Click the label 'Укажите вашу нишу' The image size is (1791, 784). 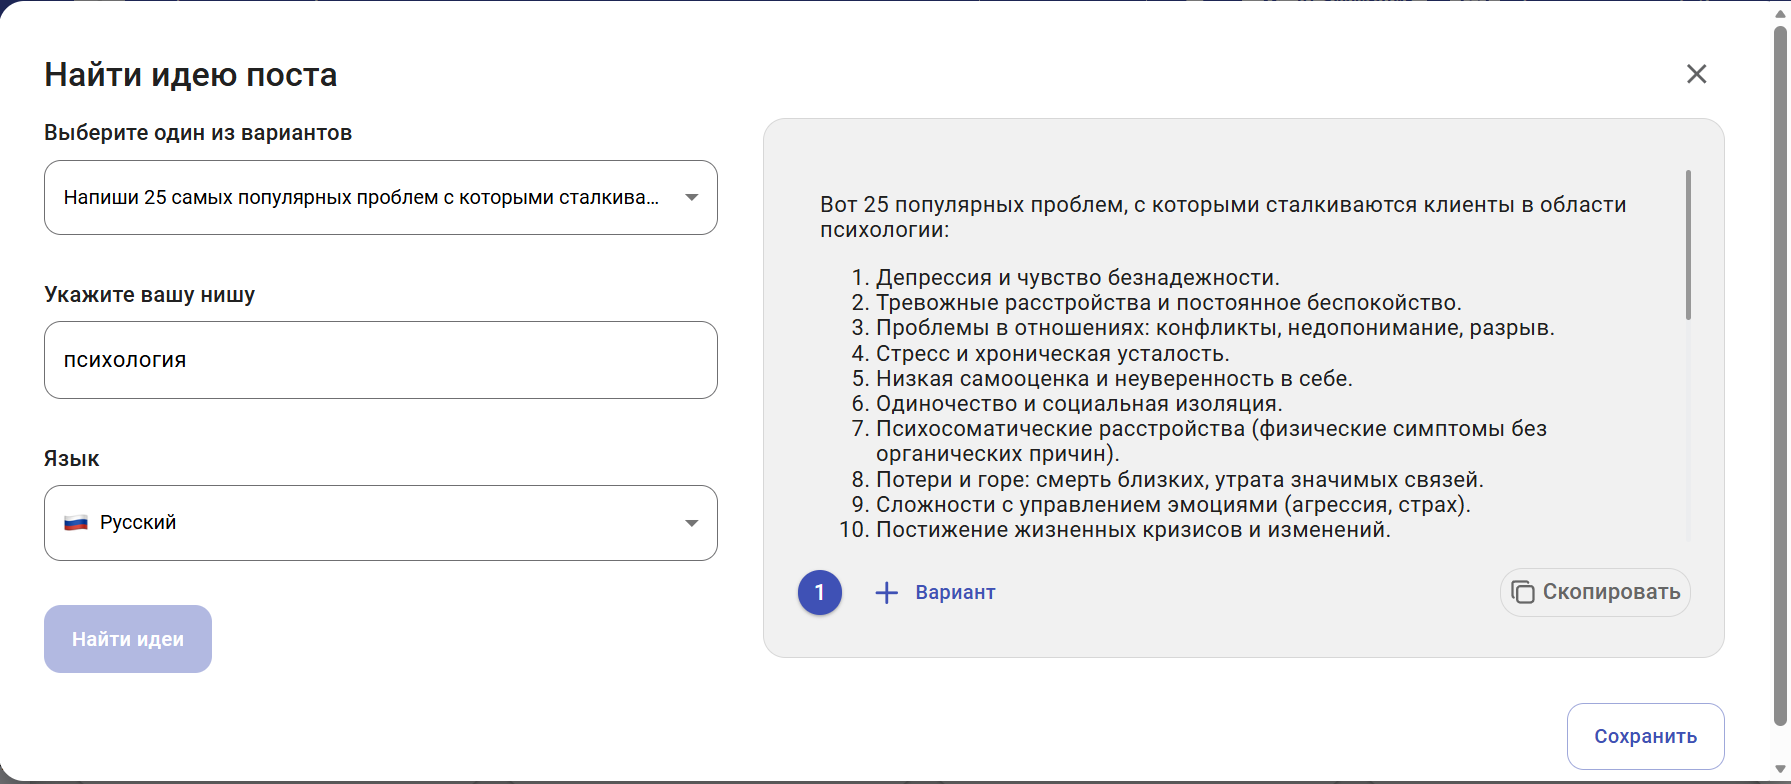150,295
